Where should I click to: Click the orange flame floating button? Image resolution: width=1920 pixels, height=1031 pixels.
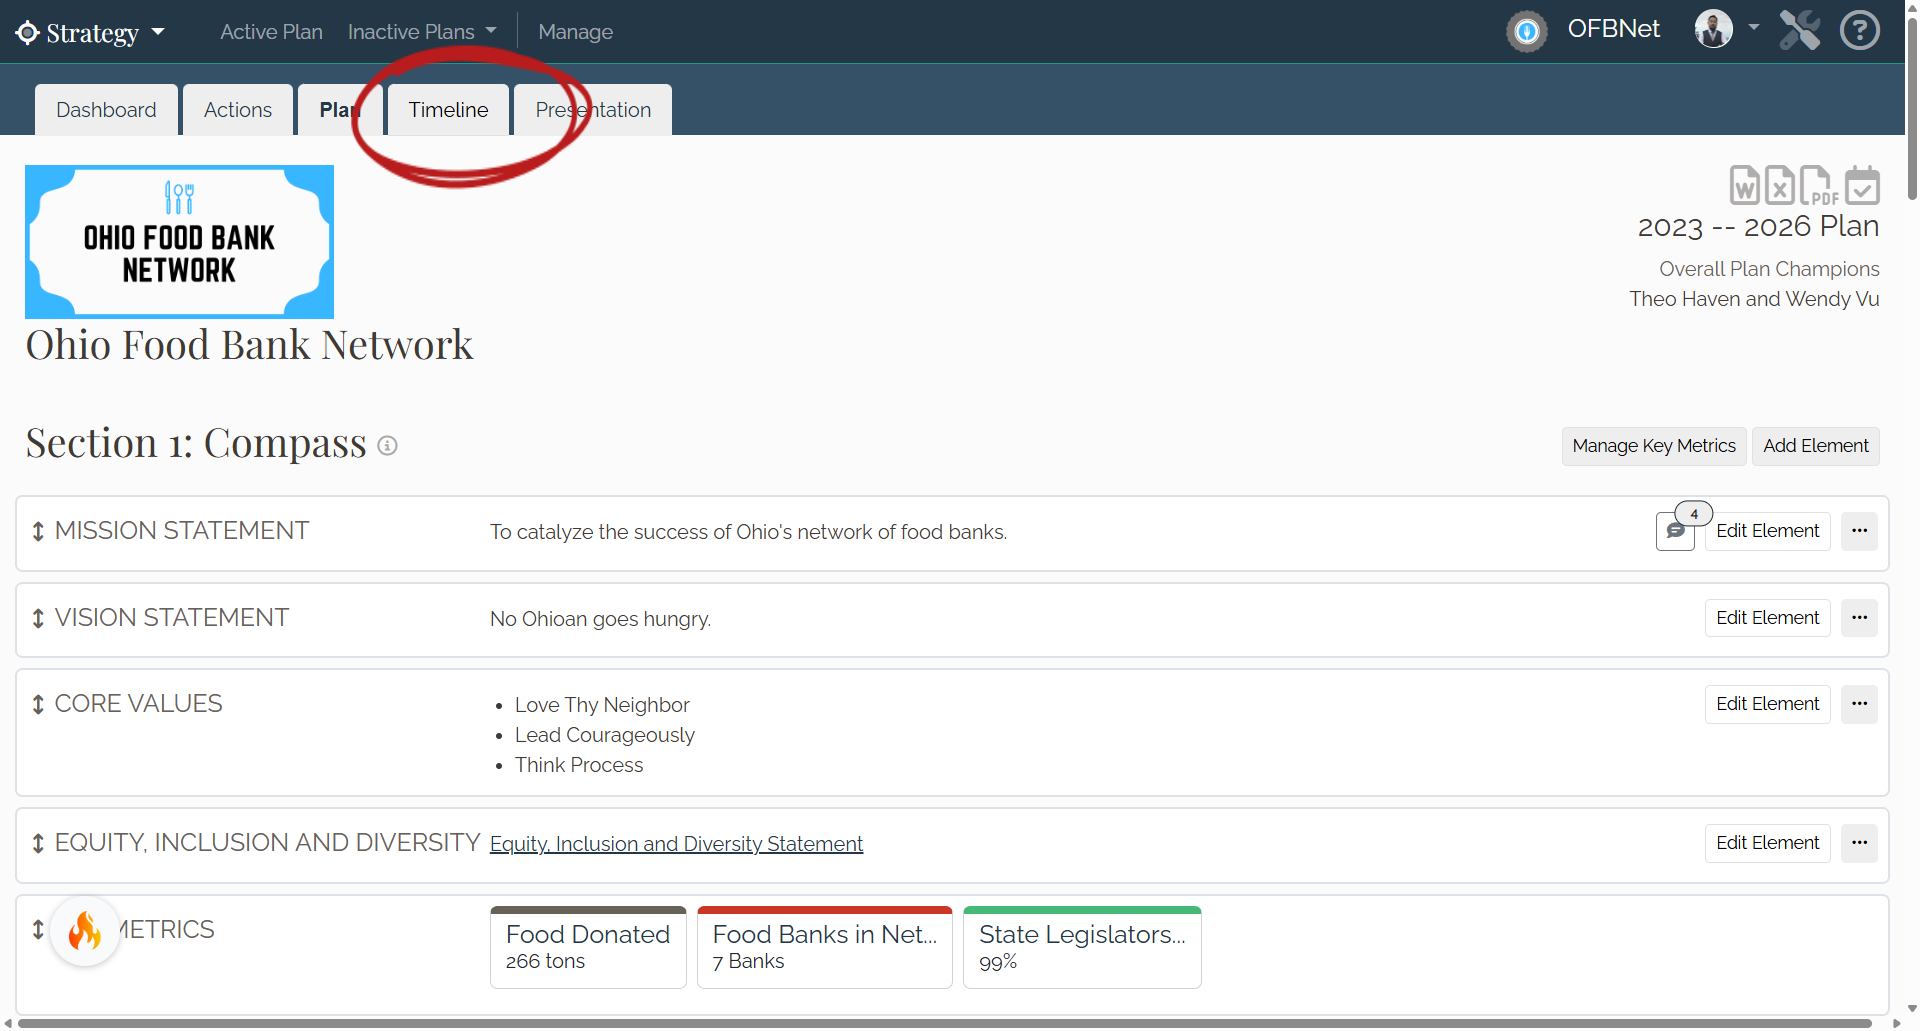pos(85,931)
